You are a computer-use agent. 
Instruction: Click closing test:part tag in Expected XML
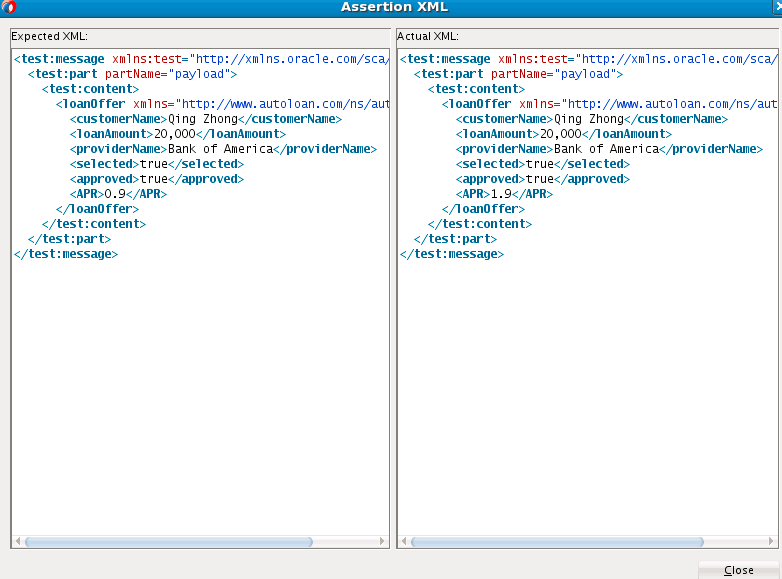click(x=69, y=239)
